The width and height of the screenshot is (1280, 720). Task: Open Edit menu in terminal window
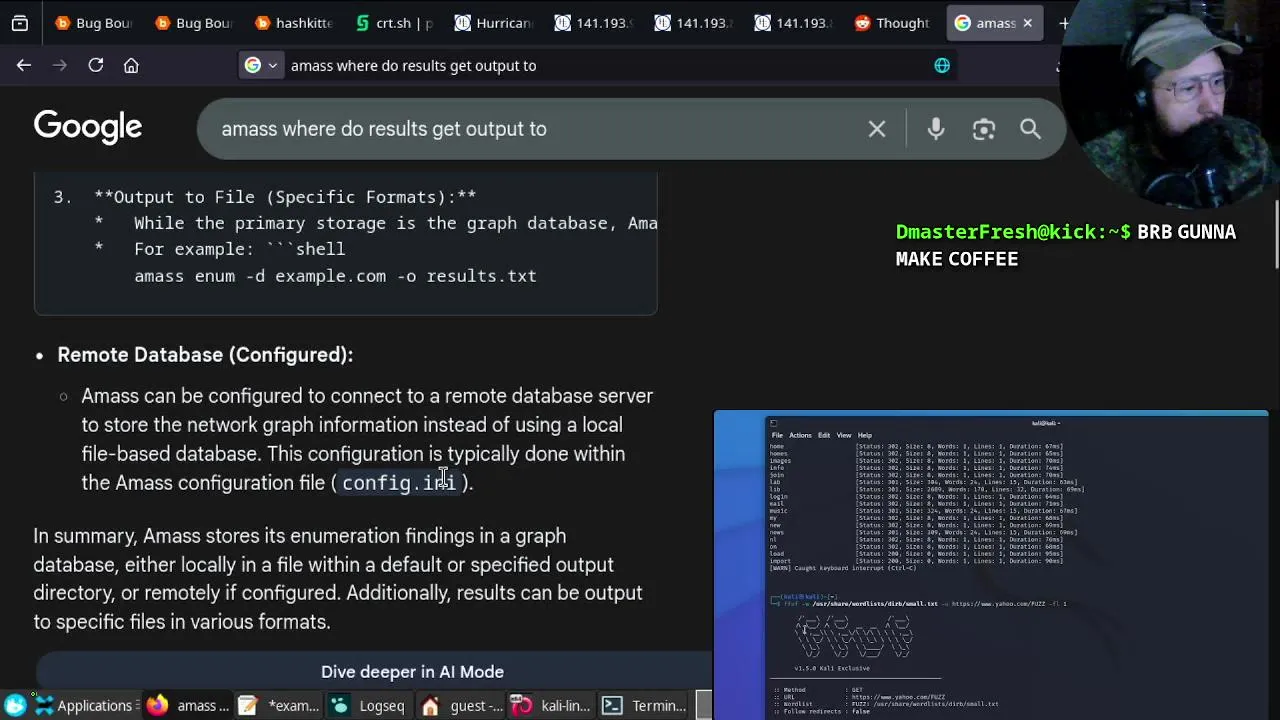tap(824, 435)
